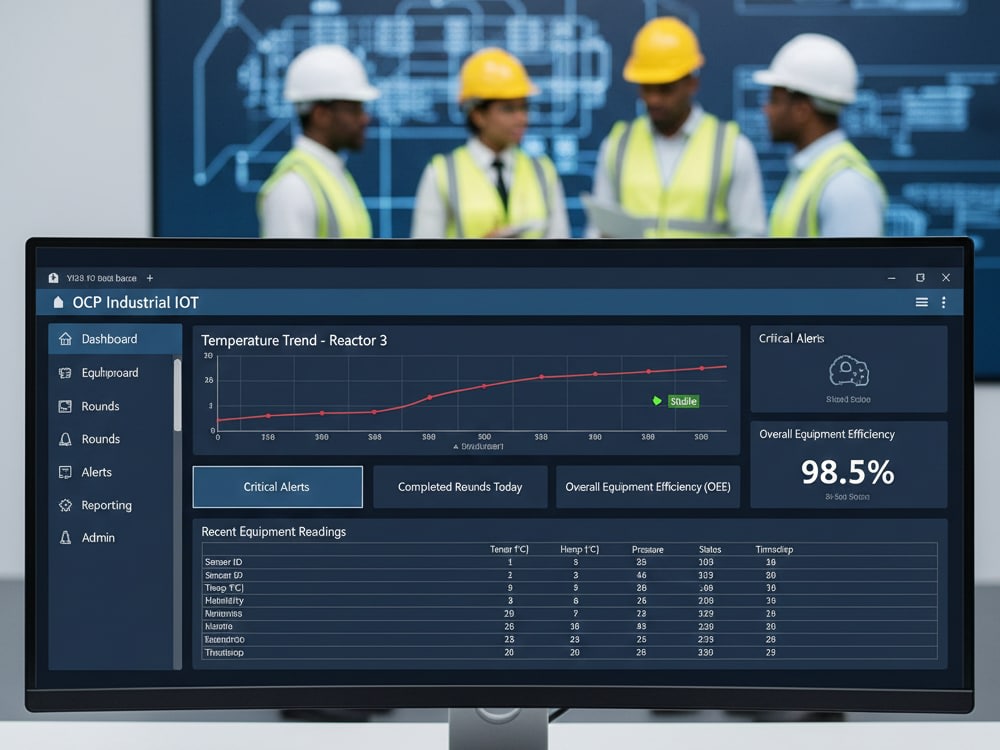Maximize the window with the square icon
The height and width of the screenshot is (750, 1000).
coord(920,277)
